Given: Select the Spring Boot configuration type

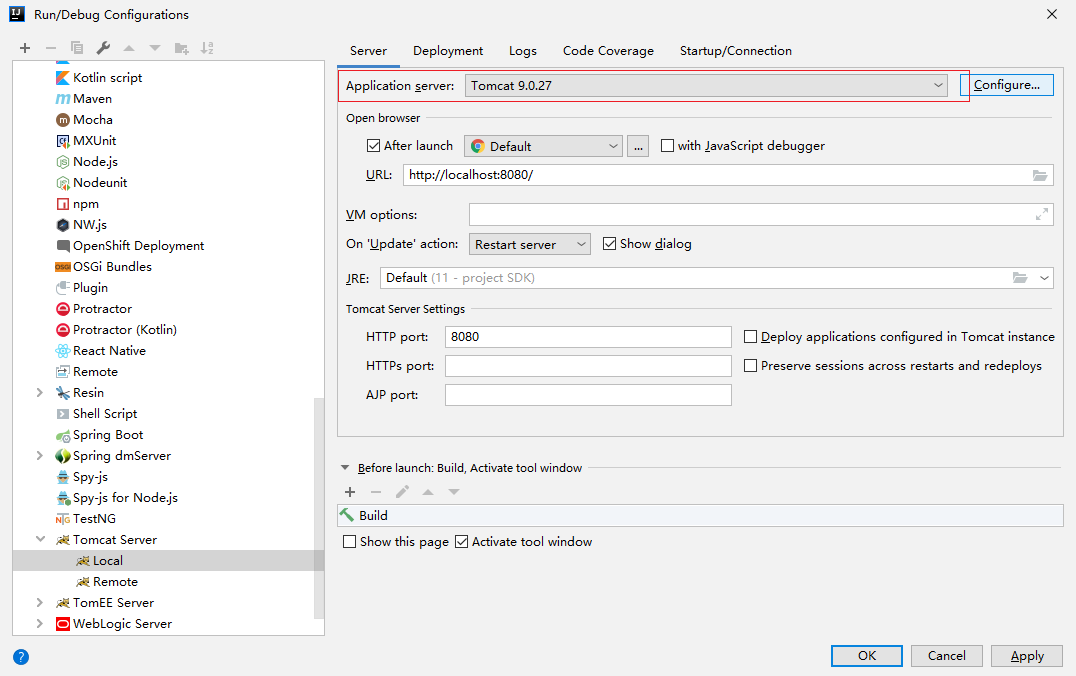Looking at the screenshot, I should click(100, 435).
